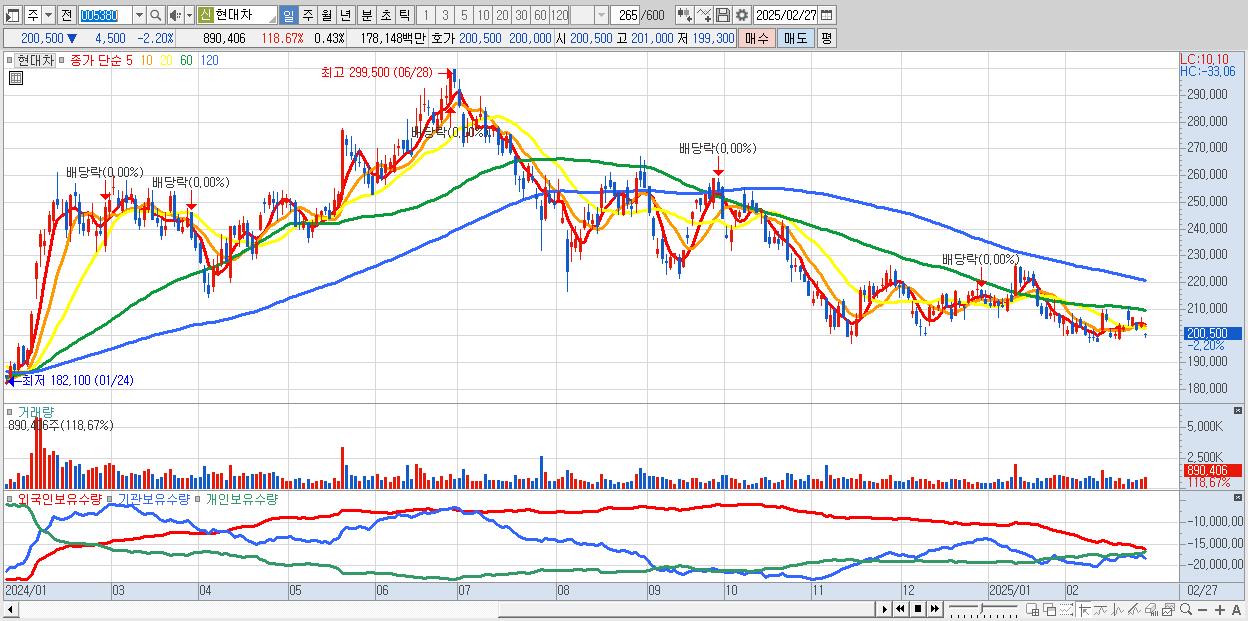Open the interval combo box dropdown arrow

pos(601,15)
